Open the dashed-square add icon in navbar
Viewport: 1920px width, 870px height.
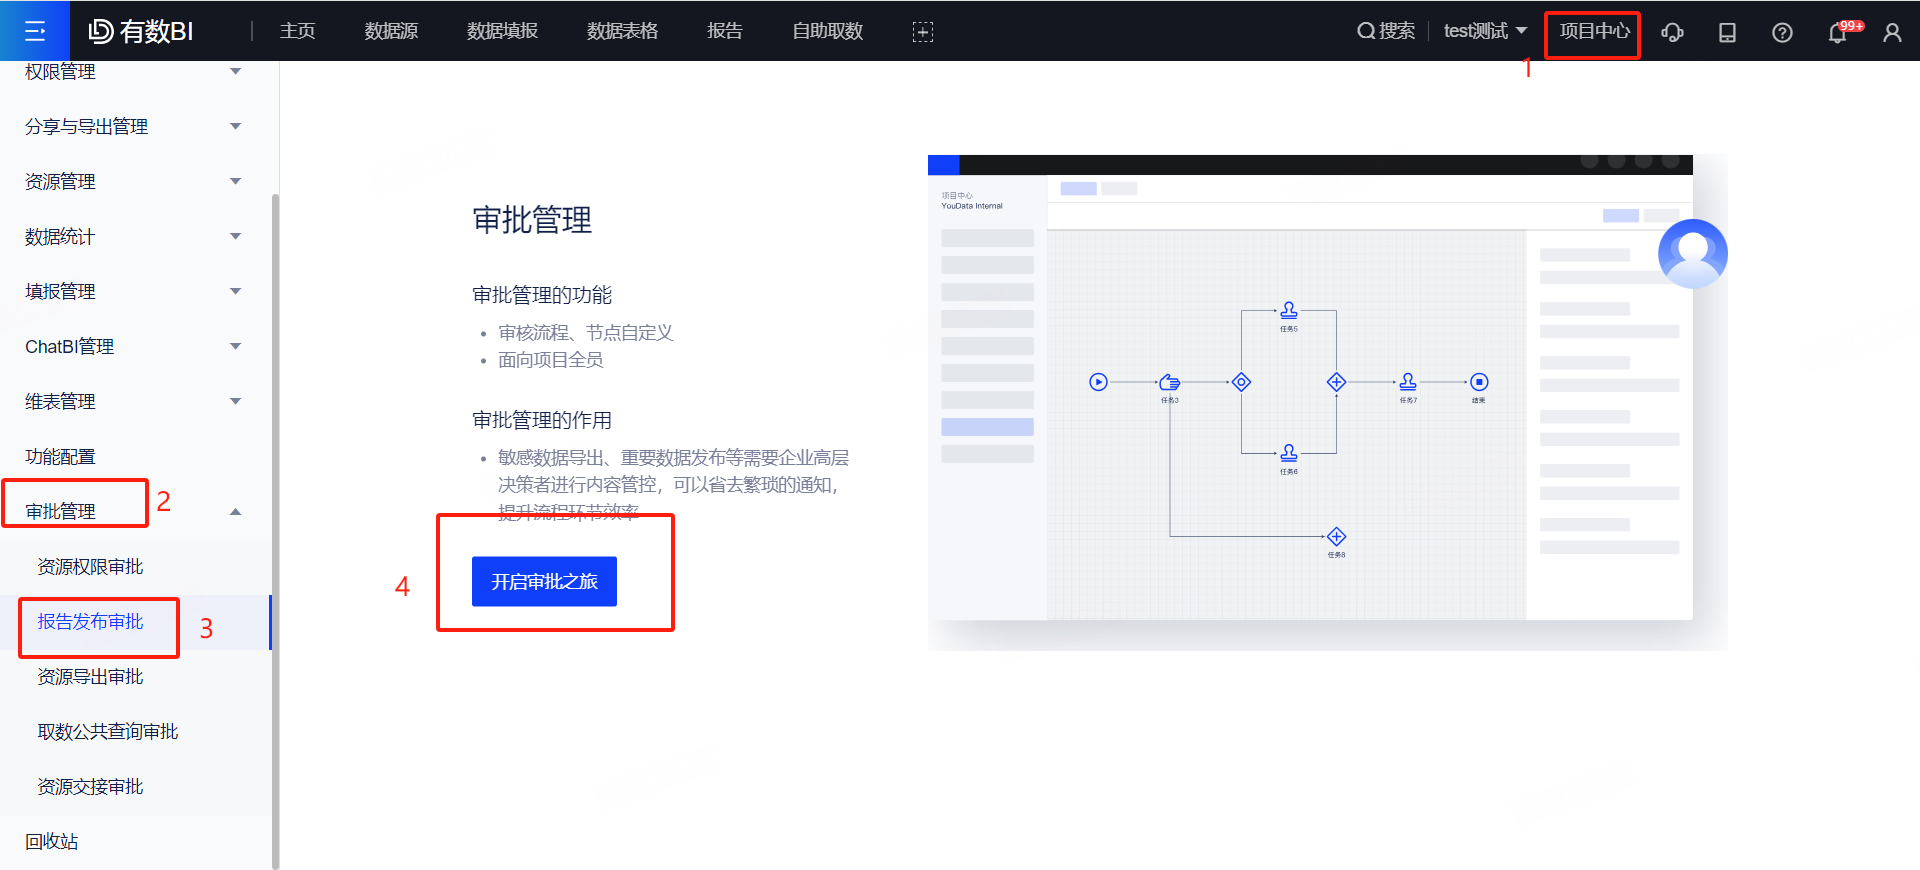922,32
